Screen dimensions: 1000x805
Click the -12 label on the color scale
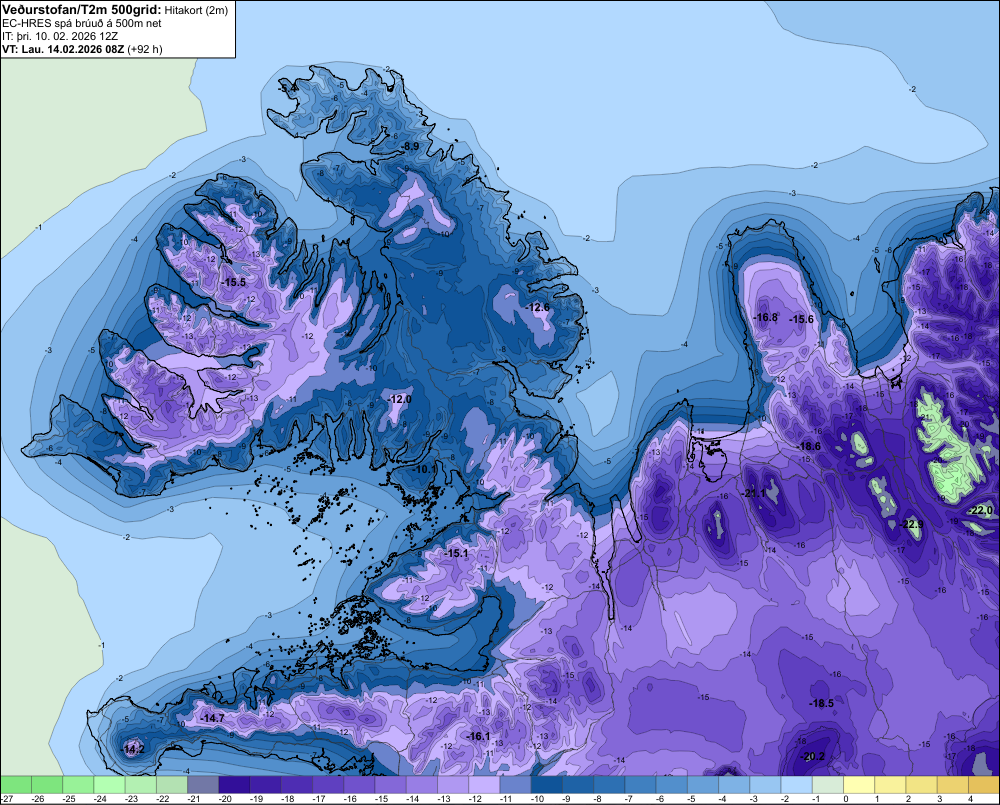coord(475,799)
